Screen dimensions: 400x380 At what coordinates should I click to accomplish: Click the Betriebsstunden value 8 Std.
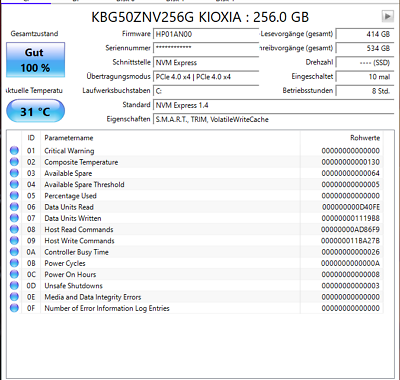coord(365,91)
